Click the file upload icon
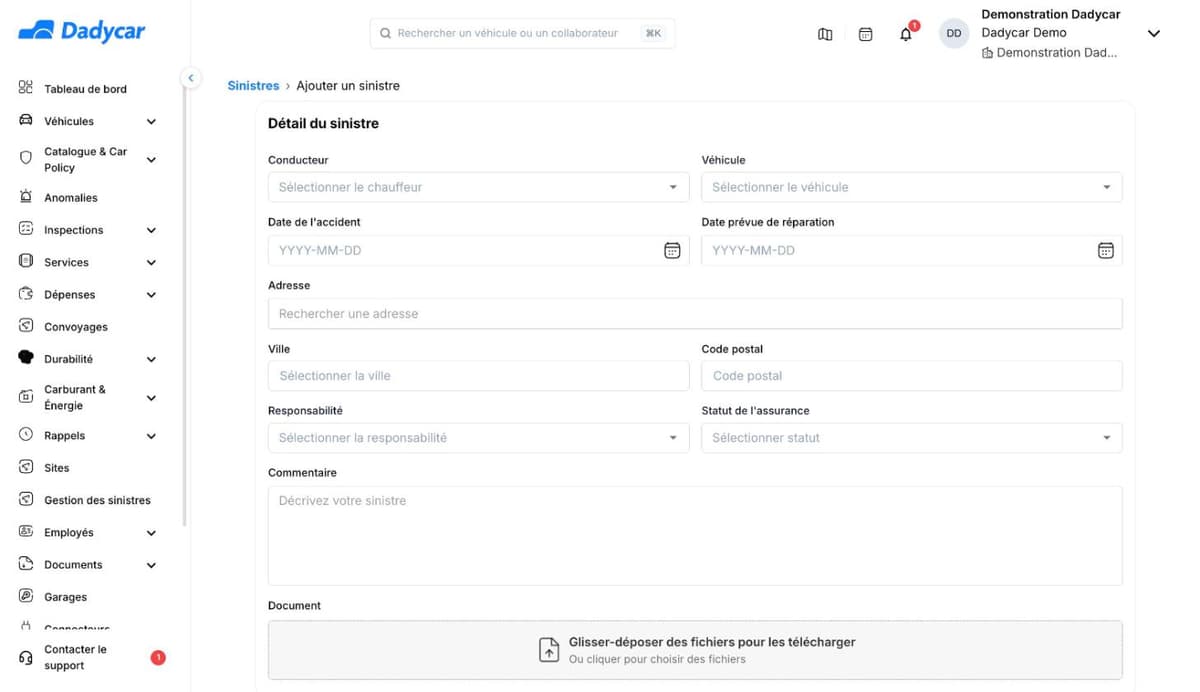Viewport: 1200px width, 692px height. click(x=549, y=649)
